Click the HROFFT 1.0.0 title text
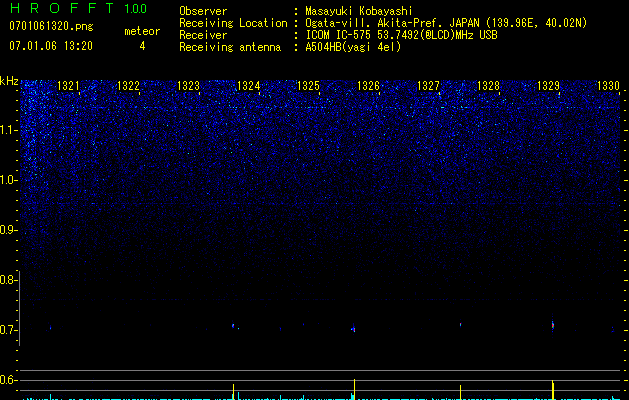Image resolution: width=629 pixels, height=400 pixels. pyautogui.click(x=78, y=8)
